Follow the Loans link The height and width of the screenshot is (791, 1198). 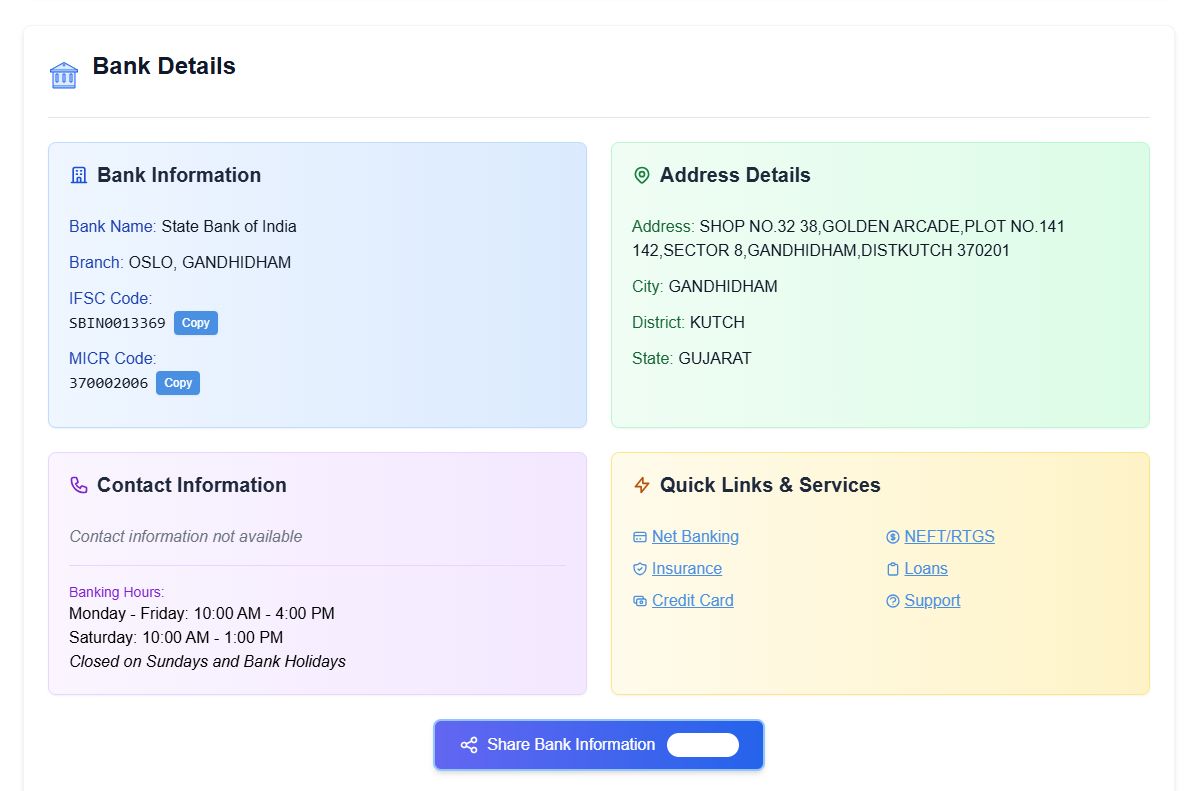pyautogui.click(x=926, y=569)
